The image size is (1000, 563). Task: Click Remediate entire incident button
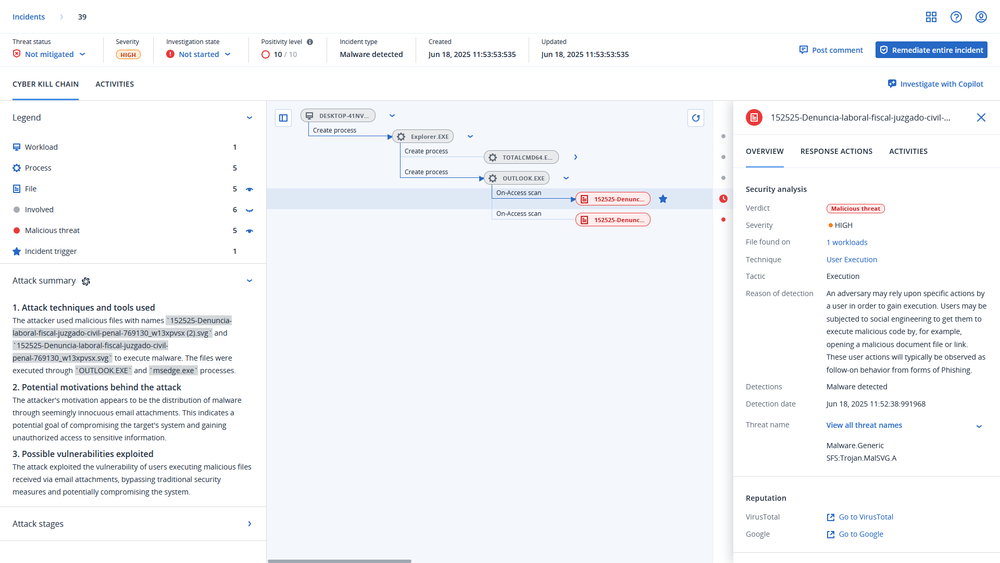tap(931, 50)
